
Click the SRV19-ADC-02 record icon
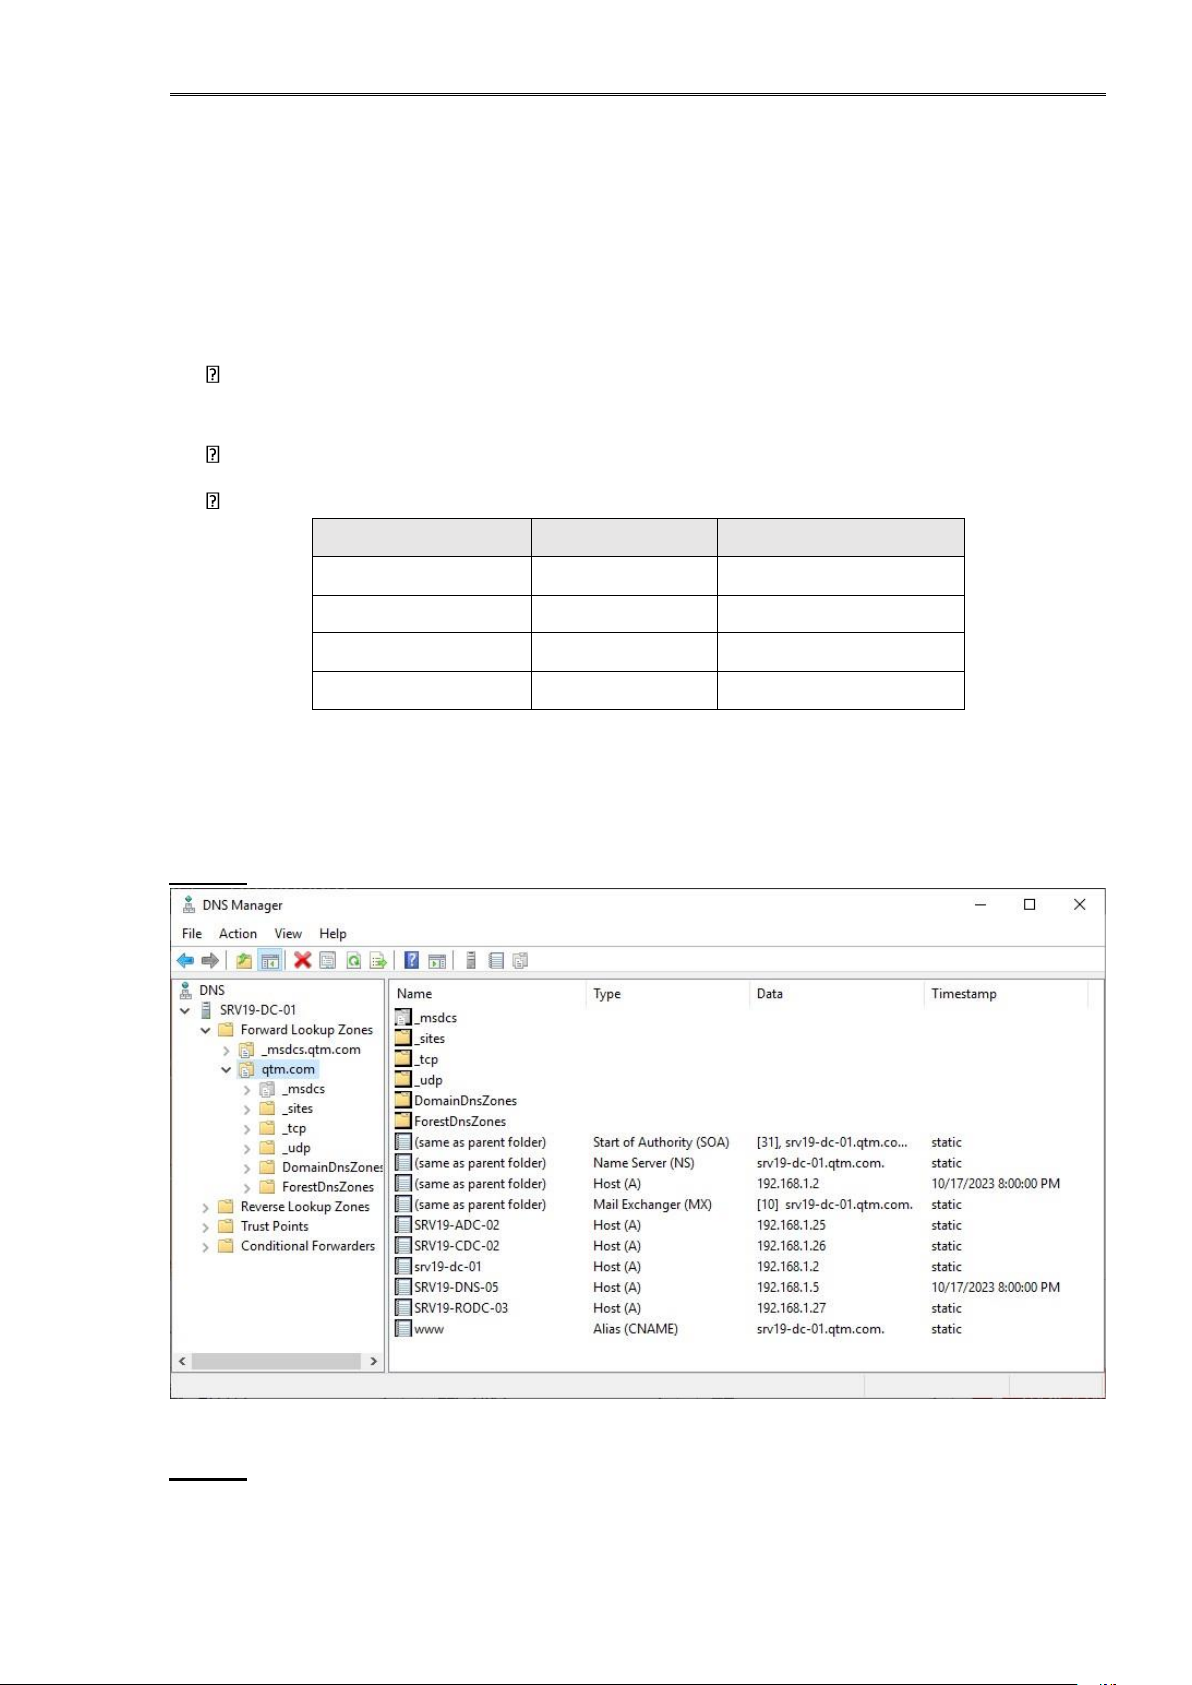coord(403,1225)
